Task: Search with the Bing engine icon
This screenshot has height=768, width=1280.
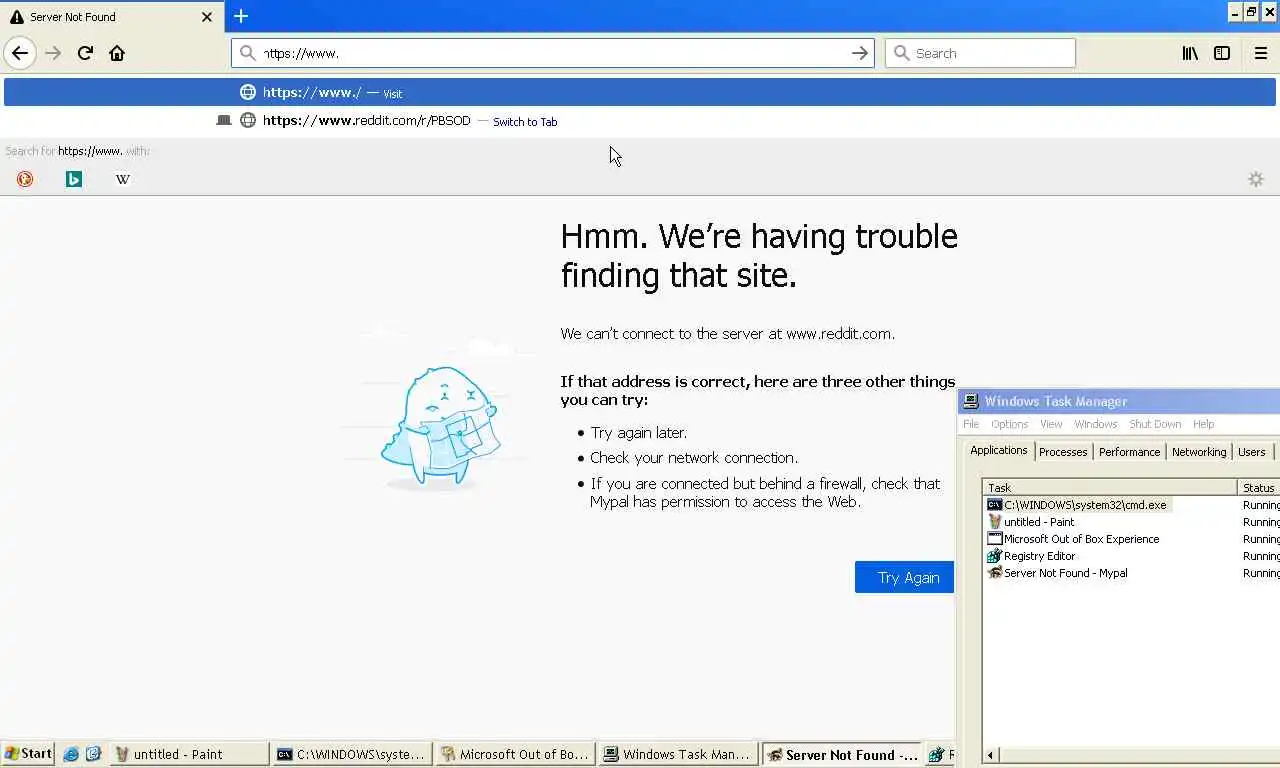Action: (74, 179)
